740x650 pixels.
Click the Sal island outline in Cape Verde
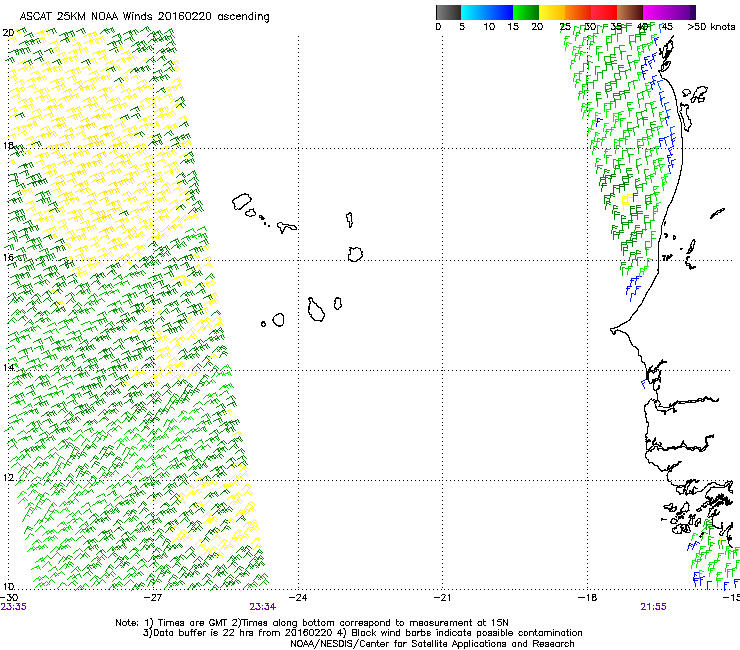point(350,219)
